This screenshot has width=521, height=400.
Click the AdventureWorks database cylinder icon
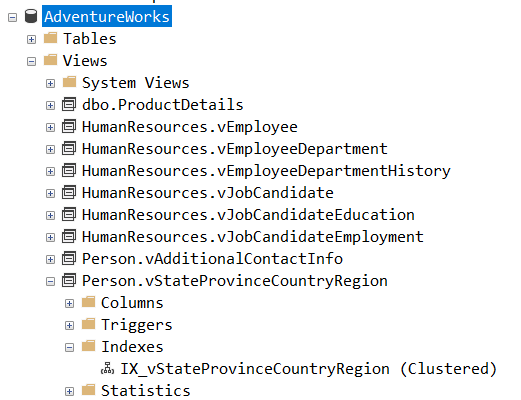(x=31, y=16)
